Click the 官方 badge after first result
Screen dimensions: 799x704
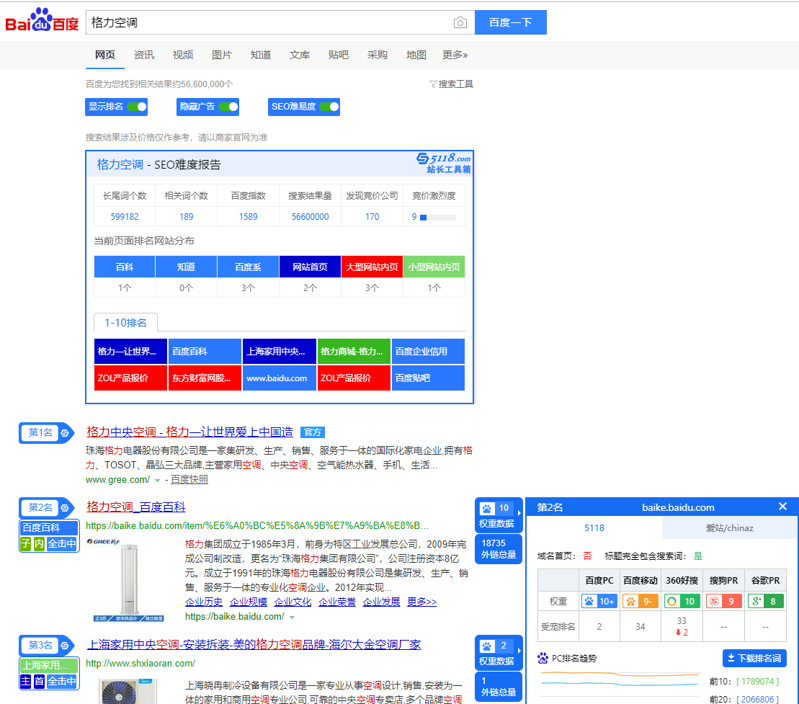click(312, 432)
